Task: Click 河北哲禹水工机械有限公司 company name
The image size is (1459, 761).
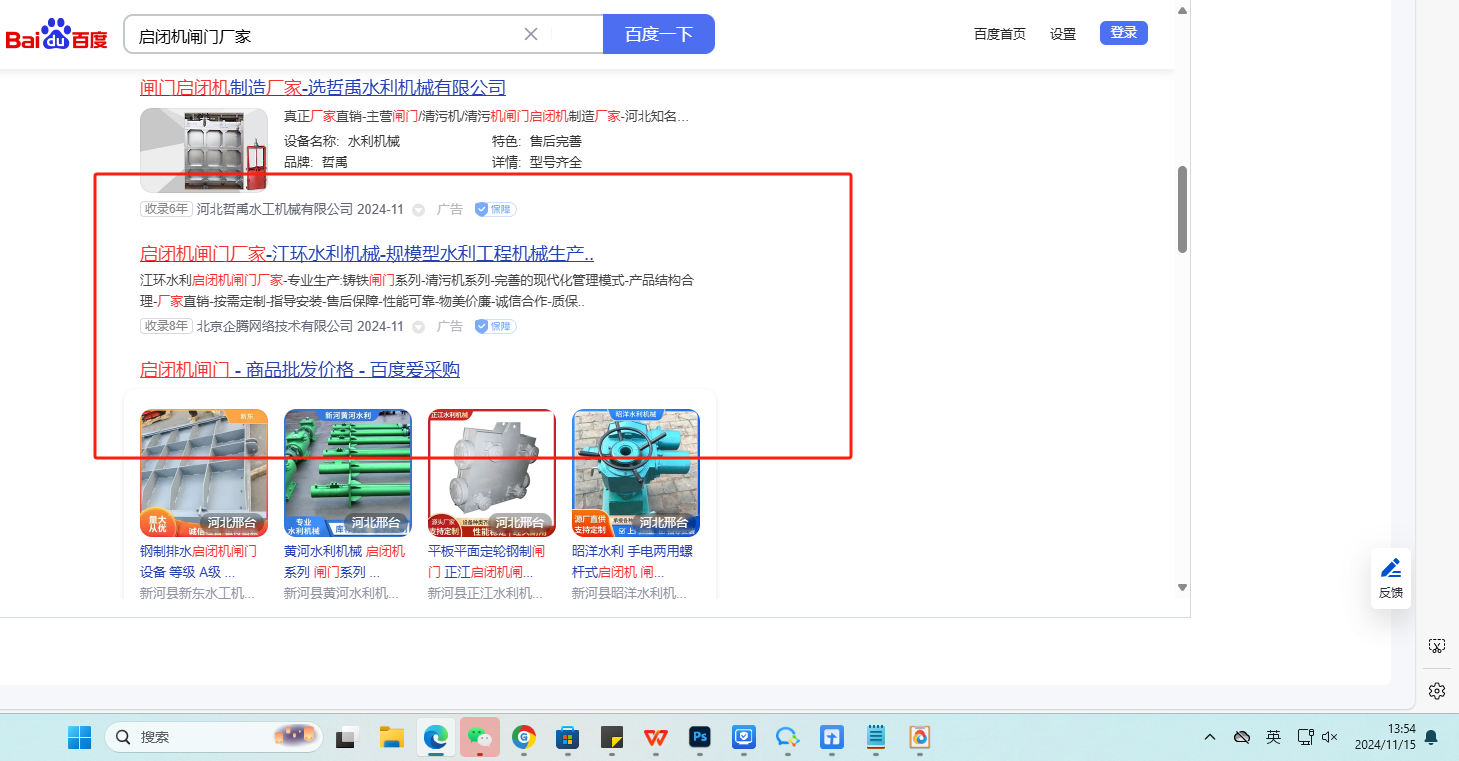Action: (275, 210)
